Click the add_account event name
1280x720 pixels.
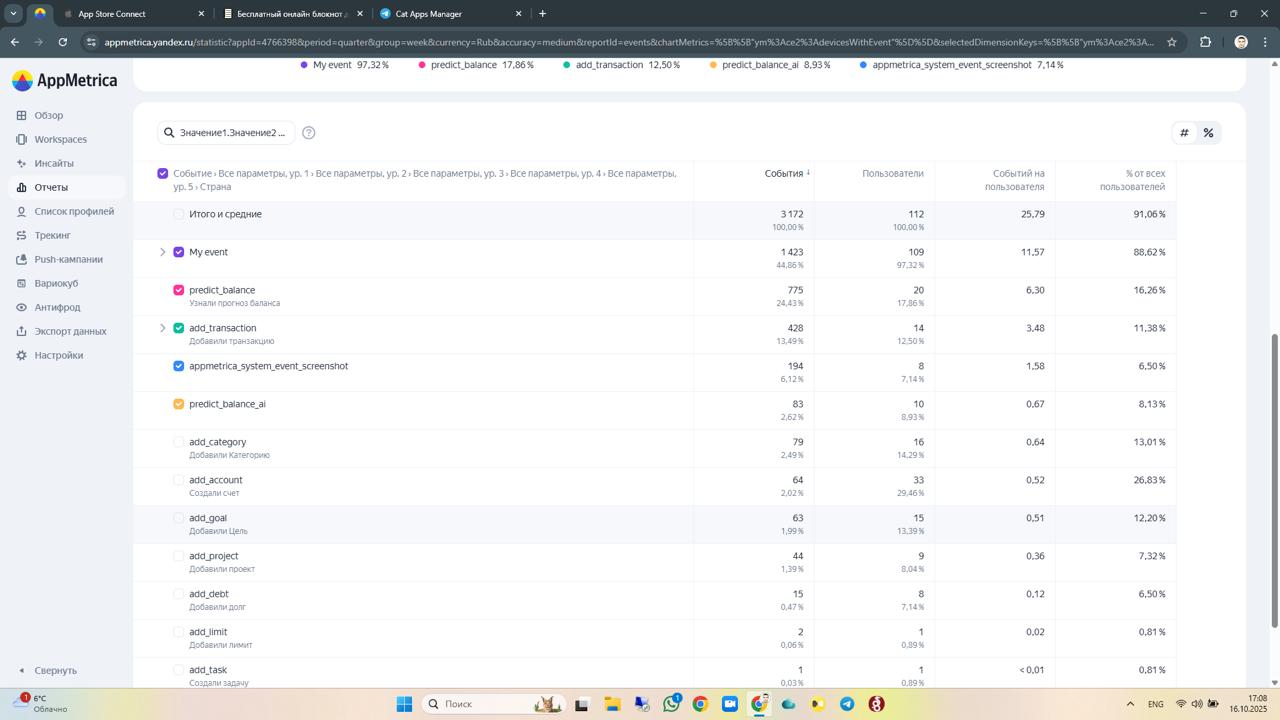(x=216, y=480)
